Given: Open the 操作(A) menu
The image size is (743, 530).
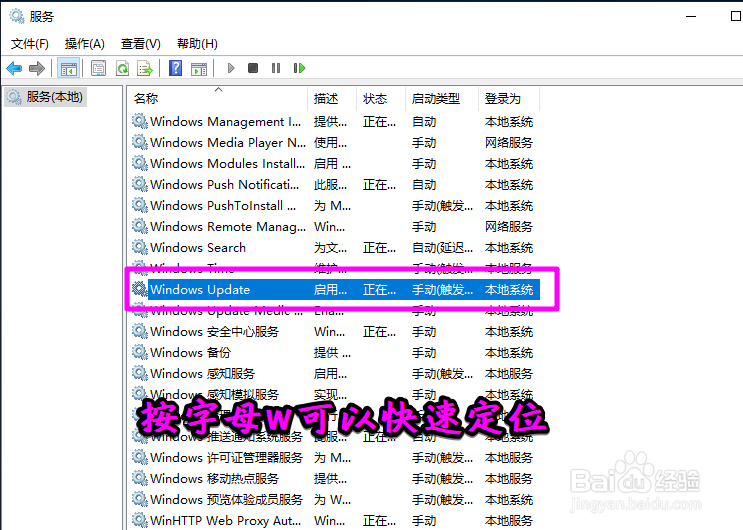Looking at the screenshot, I should point(84,44).
